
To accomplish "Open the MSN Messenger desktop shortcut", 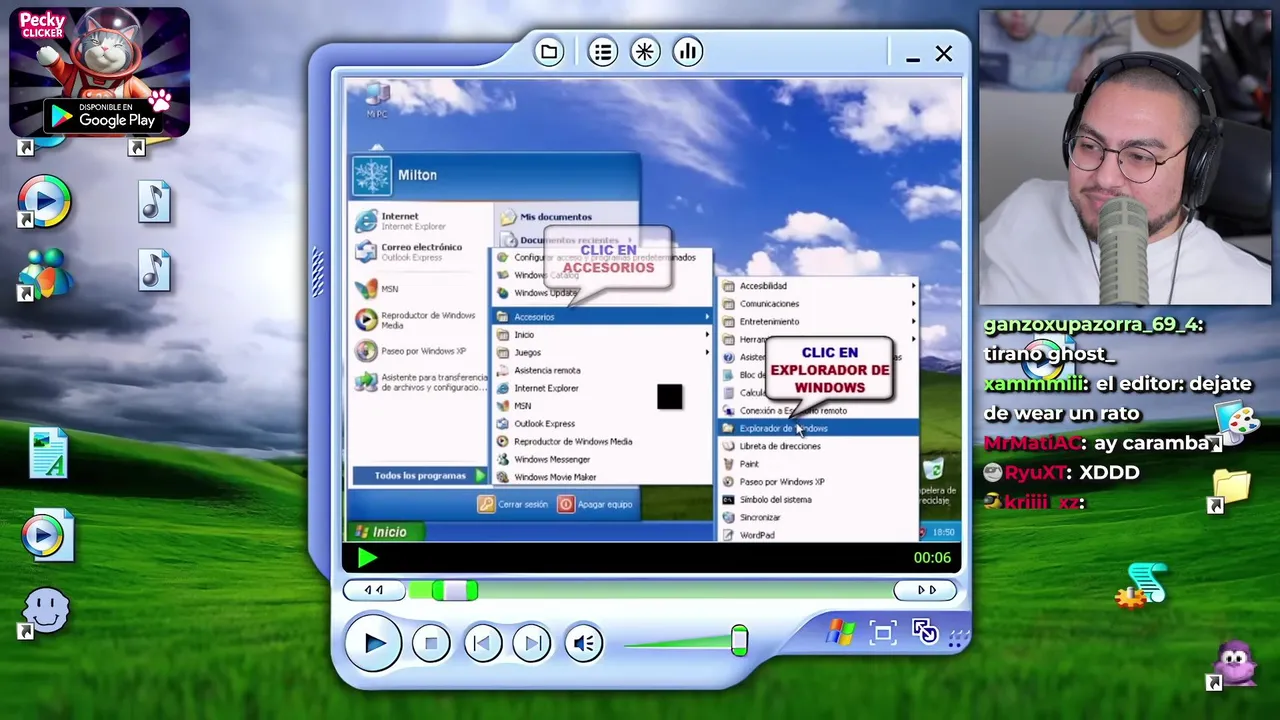I will coord(43,274).
